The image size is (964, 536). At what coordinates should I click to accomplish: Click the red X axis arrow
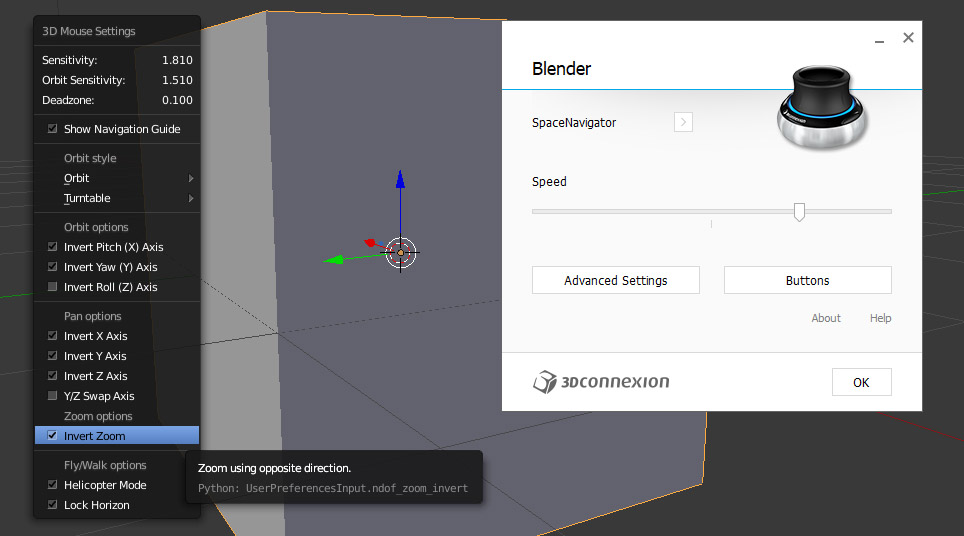tap(369, 243)
